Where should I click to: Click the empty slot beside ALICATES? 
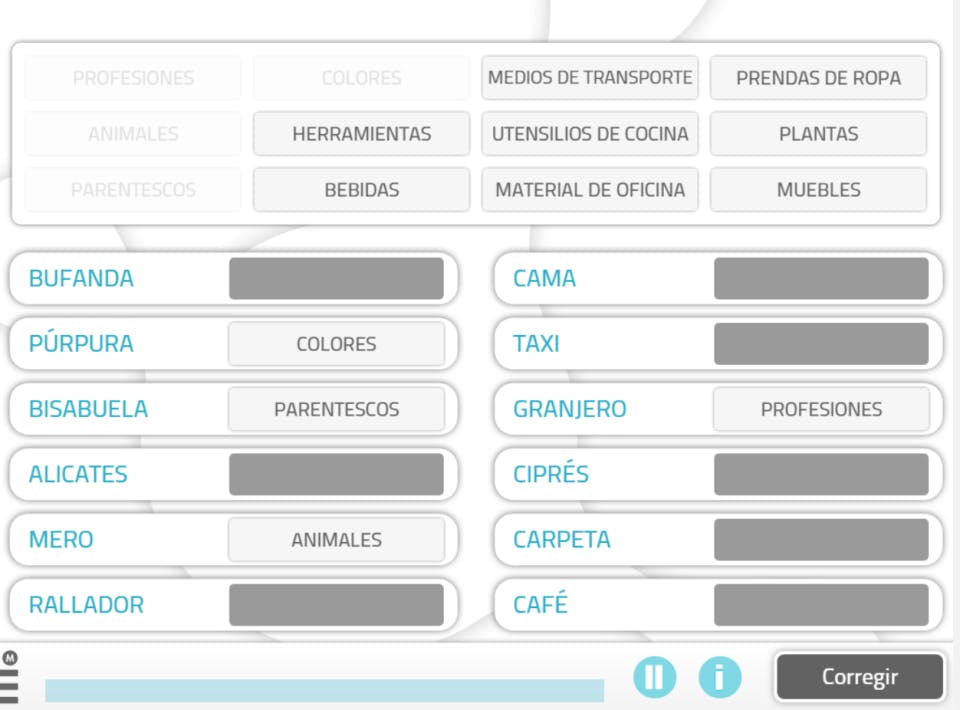[336, 474]
